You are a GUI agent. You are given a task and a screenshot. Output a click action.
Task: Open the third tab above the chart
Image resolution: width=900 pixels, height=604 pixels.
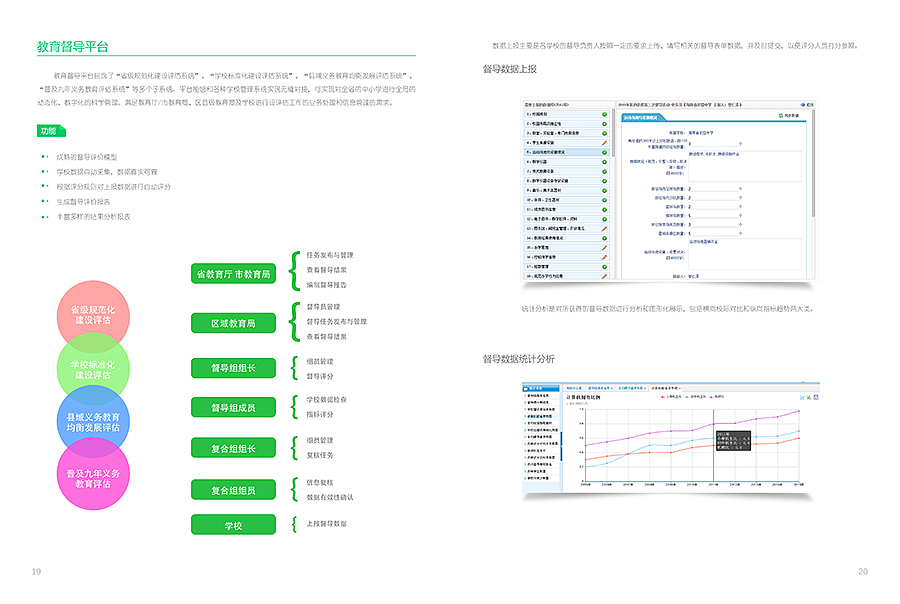[x=632, y=388]
